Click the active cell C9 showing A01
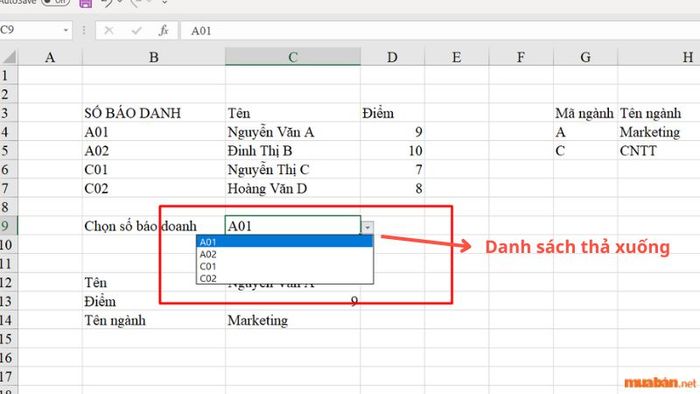 pyautogui.click(x=293, y=226)
